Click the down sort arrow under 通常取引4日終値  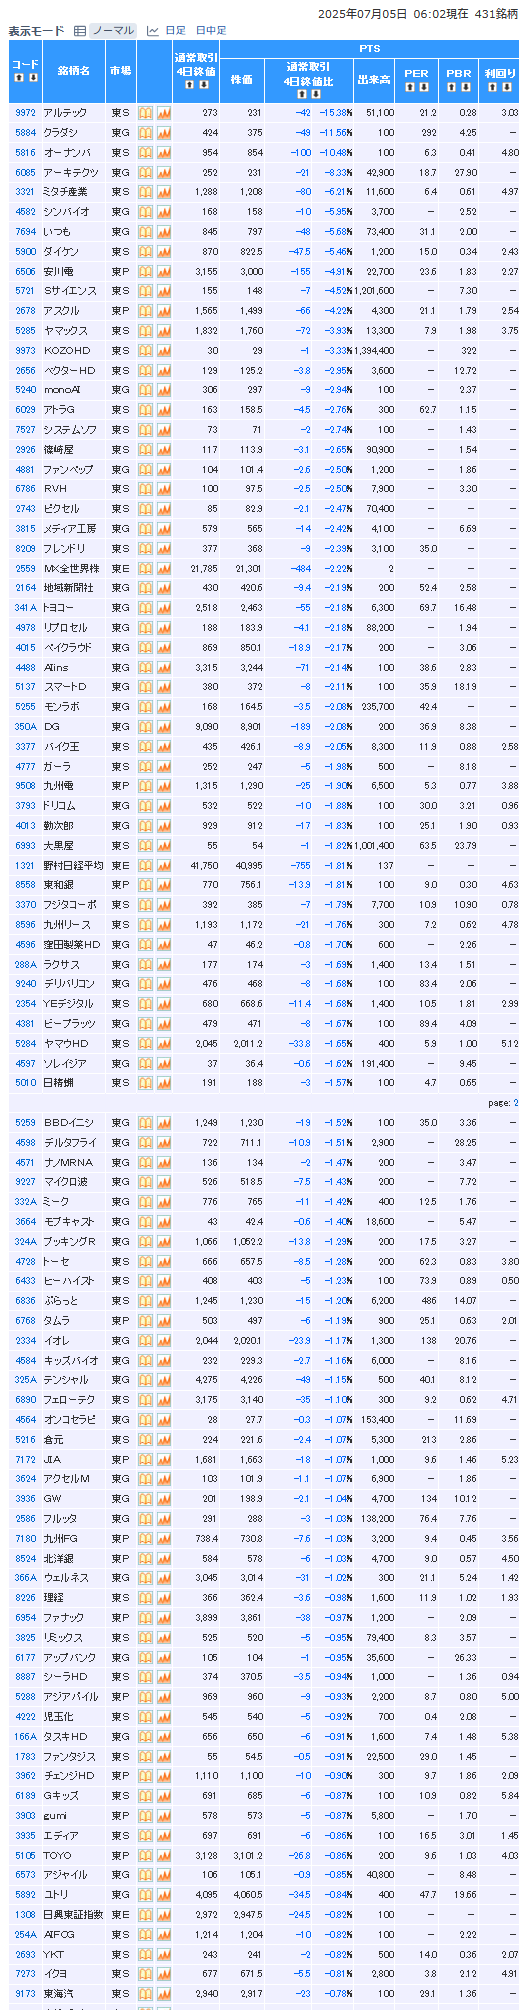click(203, 84)
